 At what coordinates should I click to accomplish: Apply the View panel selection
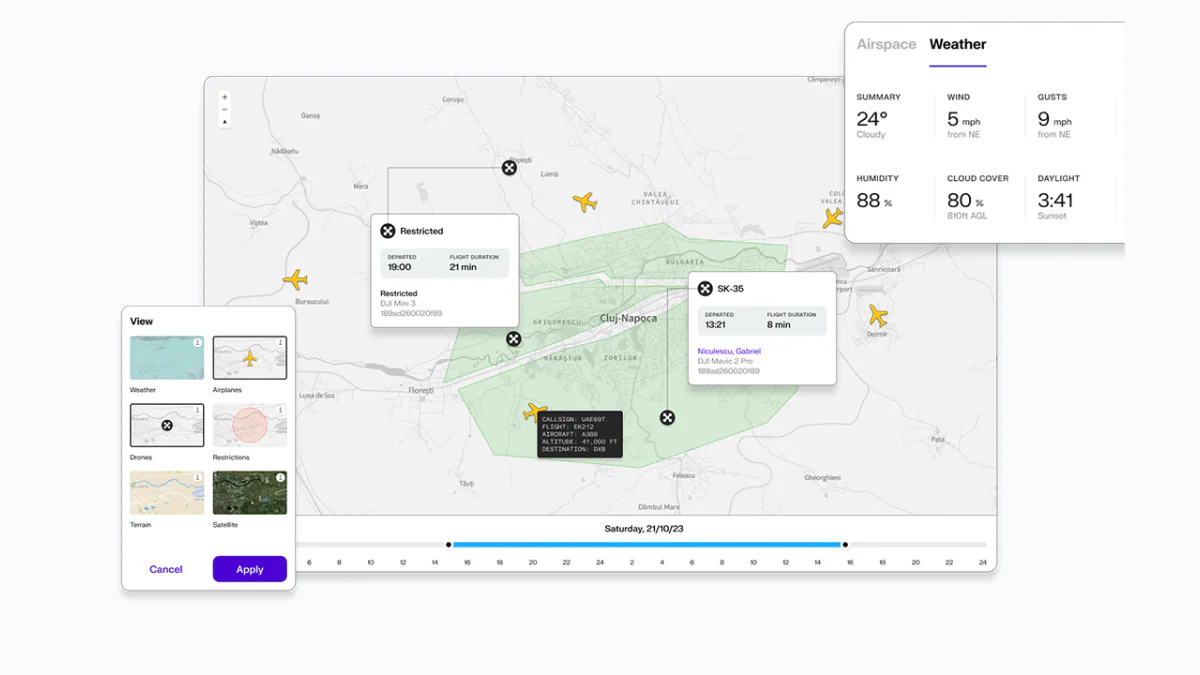point(250,569)
